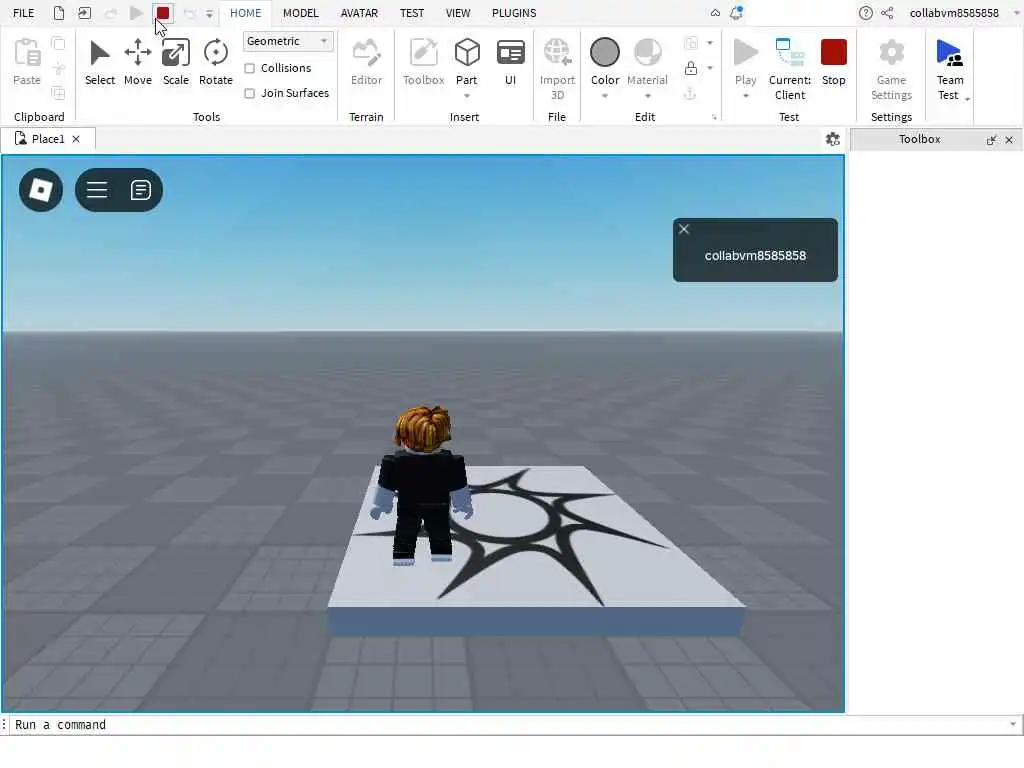Click the Paste clipboard icon

click(27, 54)
